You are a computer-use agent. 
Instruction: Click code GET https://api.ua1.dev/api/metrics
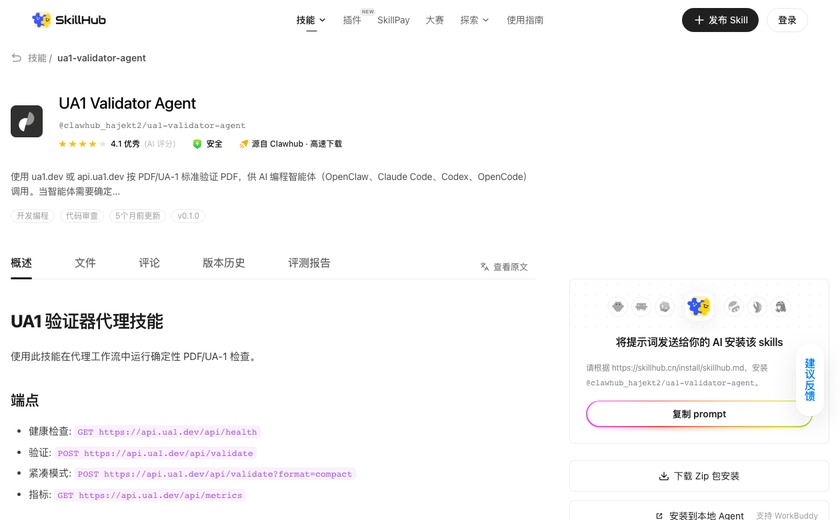(x=150, y=495)
